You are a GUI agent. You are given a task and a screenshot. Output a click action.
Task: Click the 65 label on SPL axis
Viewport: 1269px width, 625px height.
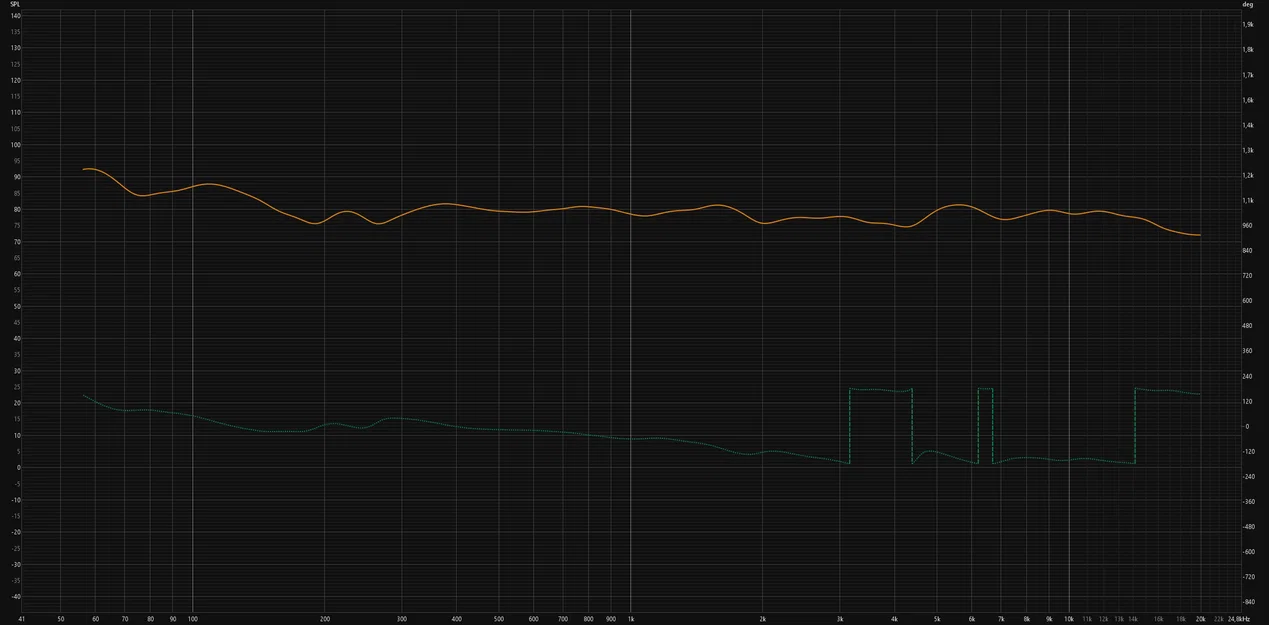pyautogui.click(x=16, y=257)
